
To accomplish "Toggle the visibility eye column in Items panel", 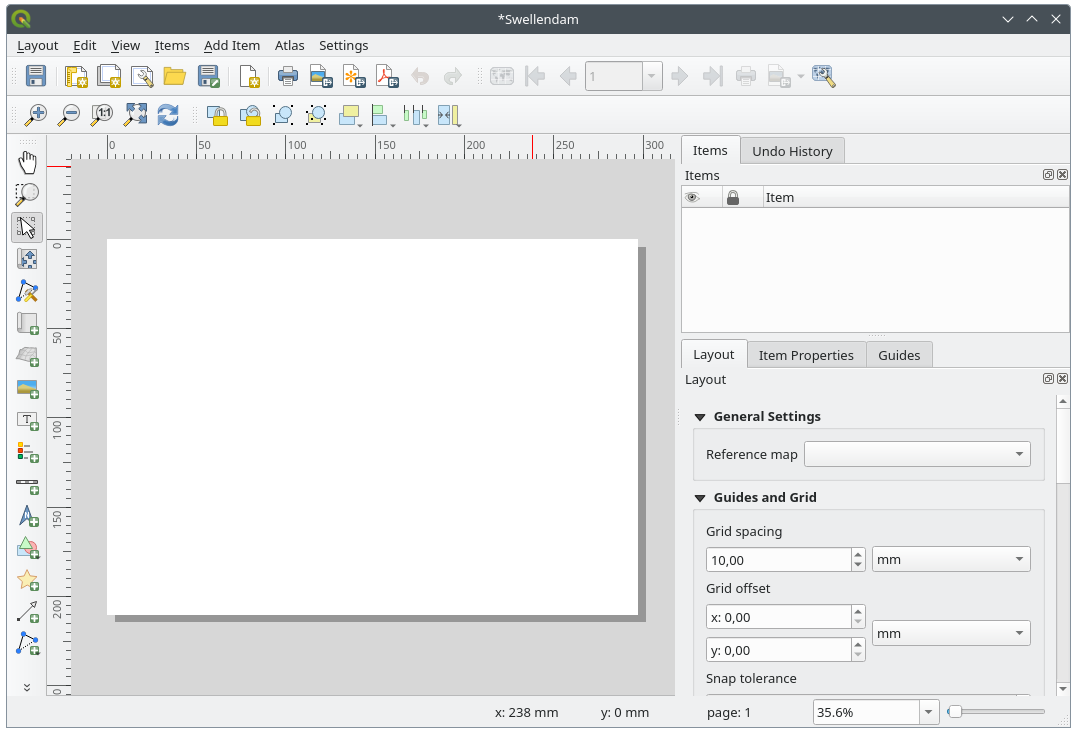I will [691, 197].
